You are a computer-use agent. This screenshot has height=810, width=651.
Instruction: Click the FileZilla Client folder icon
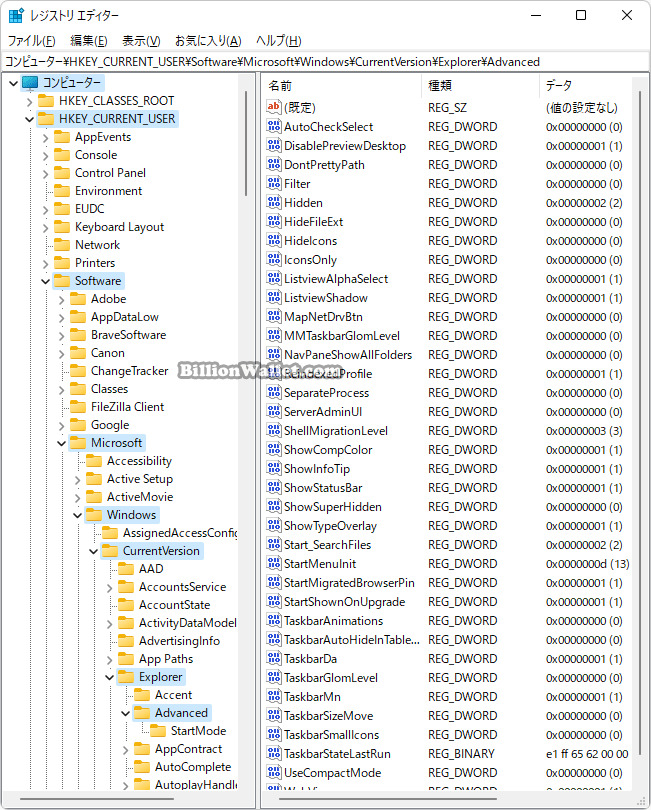(x=78, y=407)
